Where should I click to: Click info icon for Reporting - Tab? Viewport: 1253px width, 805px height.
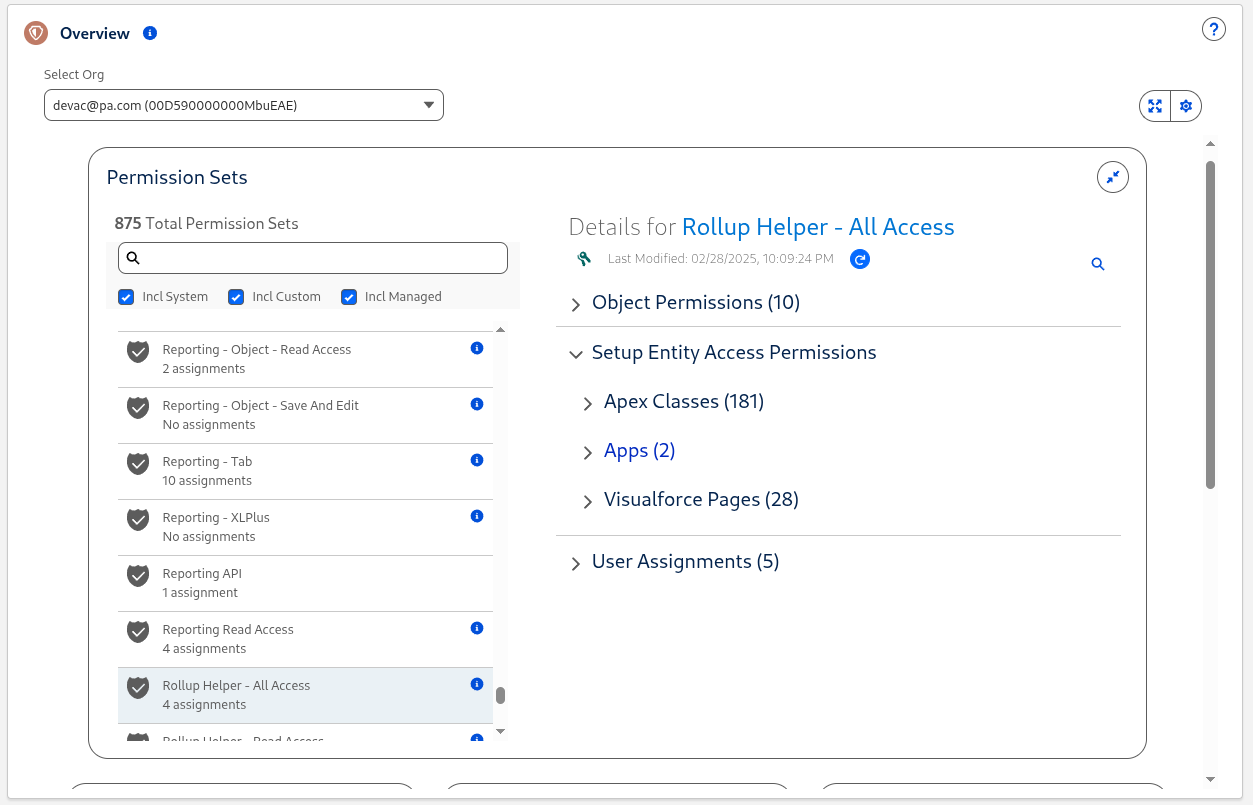pyautogui.click(x=477, y=460)
